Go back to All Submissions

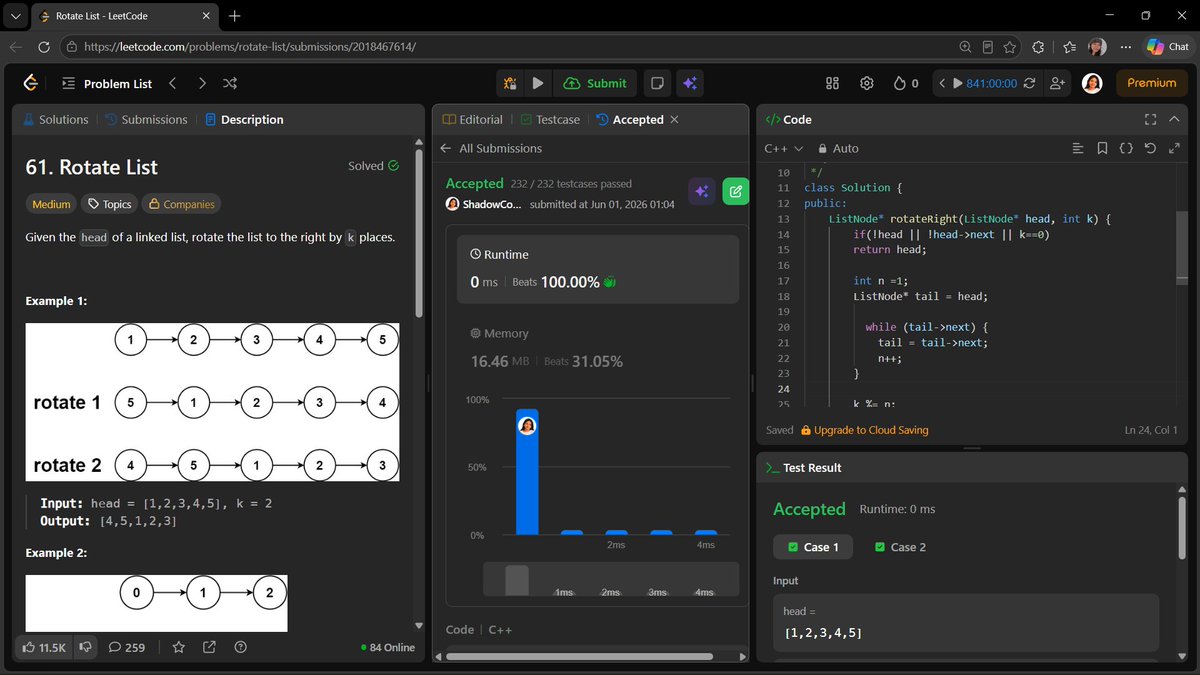tap(491, 148)
